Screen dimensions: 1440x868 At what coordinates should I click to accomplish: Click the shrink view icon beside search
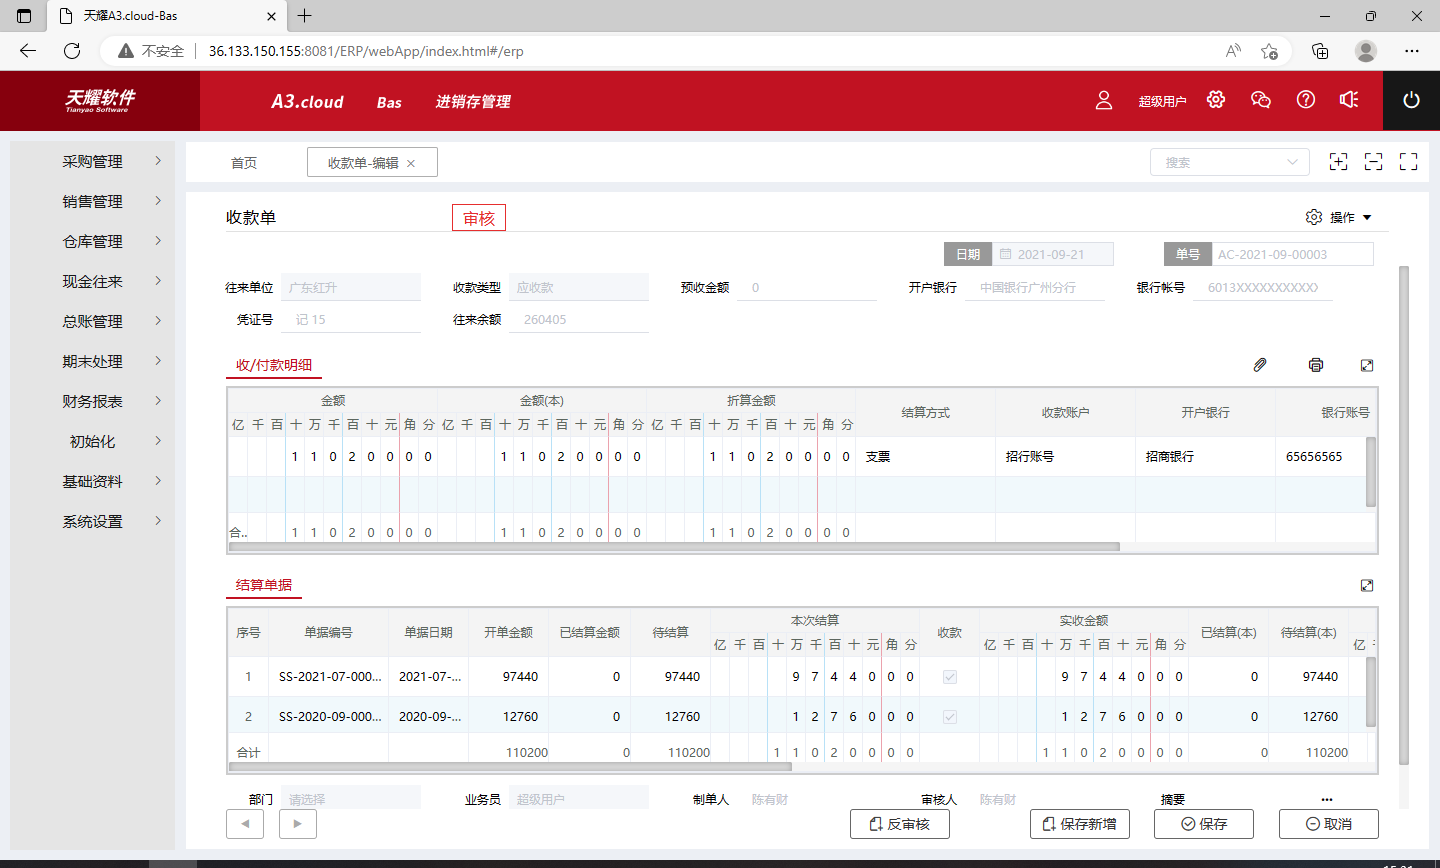[x=1374, y=162]
